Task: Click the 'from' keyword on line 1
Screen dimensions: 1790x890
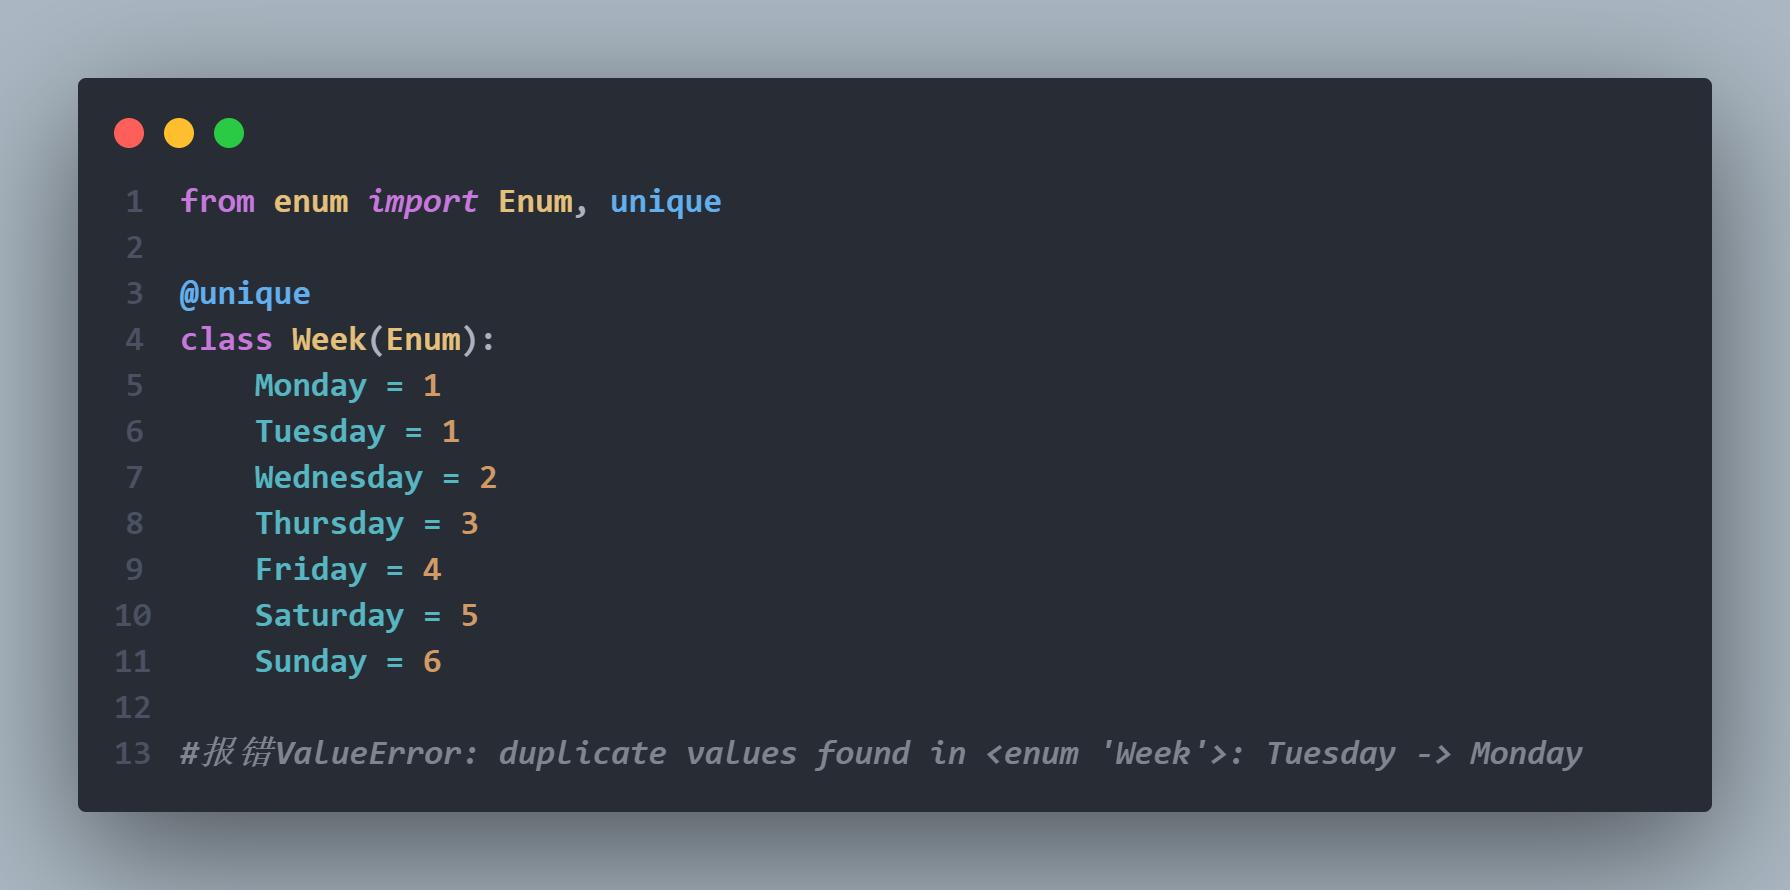Action: point(217,202)
